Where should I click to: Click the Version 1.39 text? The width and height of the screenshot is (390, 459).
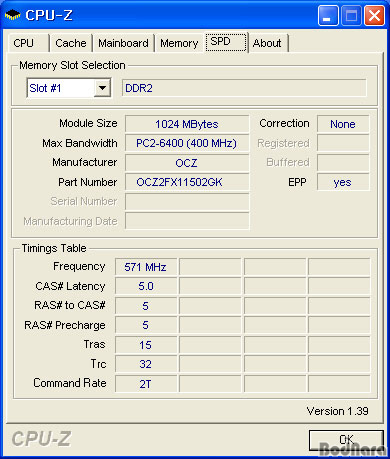point(337,411)
